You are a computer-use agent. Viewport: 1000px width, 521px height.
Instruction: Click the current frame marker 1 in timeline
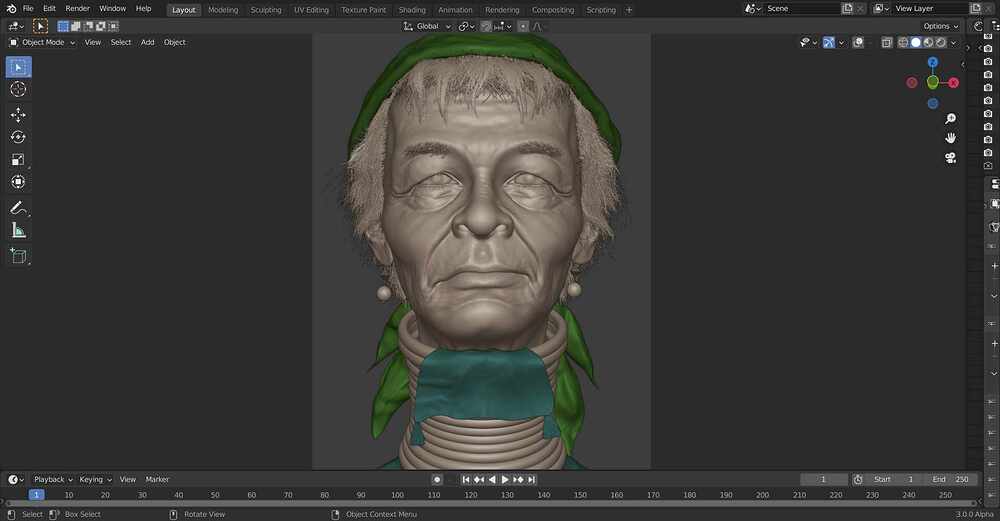(36, 495)
